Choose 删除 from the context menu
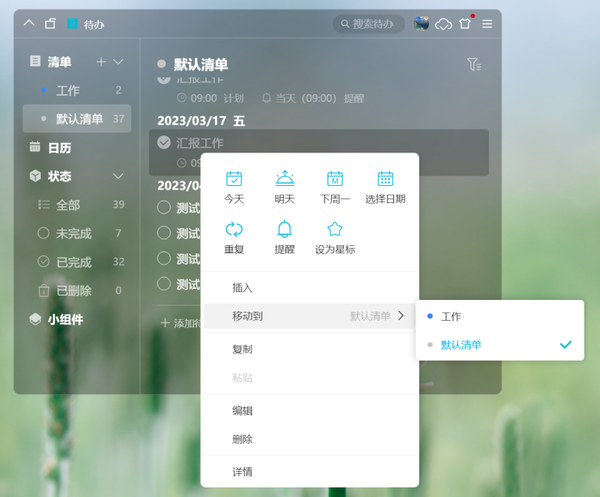Image resolution: width=600 pixels, height=497 pixels. tap(242, 439)
